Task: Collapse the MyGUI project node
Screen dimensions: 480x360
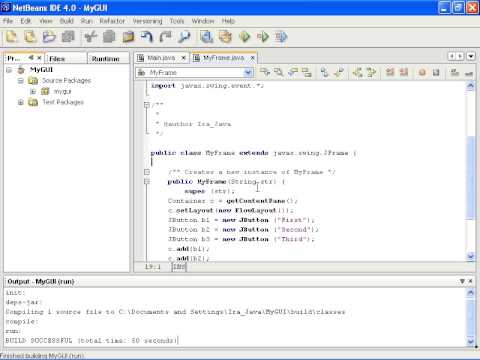Action: (9, 70)
